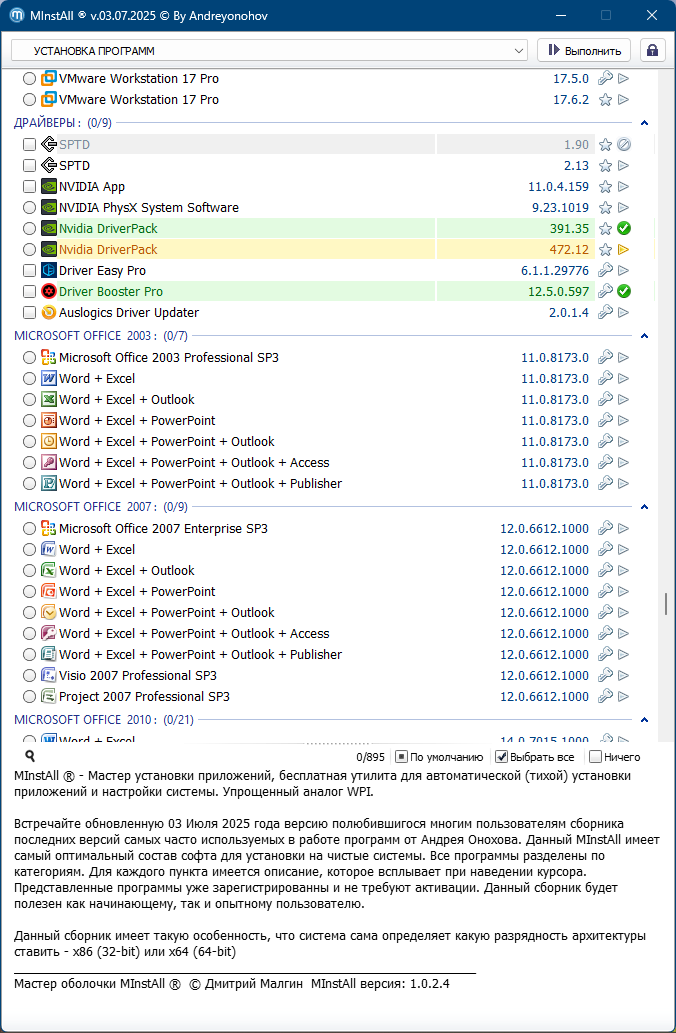Viewport: 676px width, 1033px height.
Task: Click 'Word + Excel' under Office 2007
Action: [97, 549]
